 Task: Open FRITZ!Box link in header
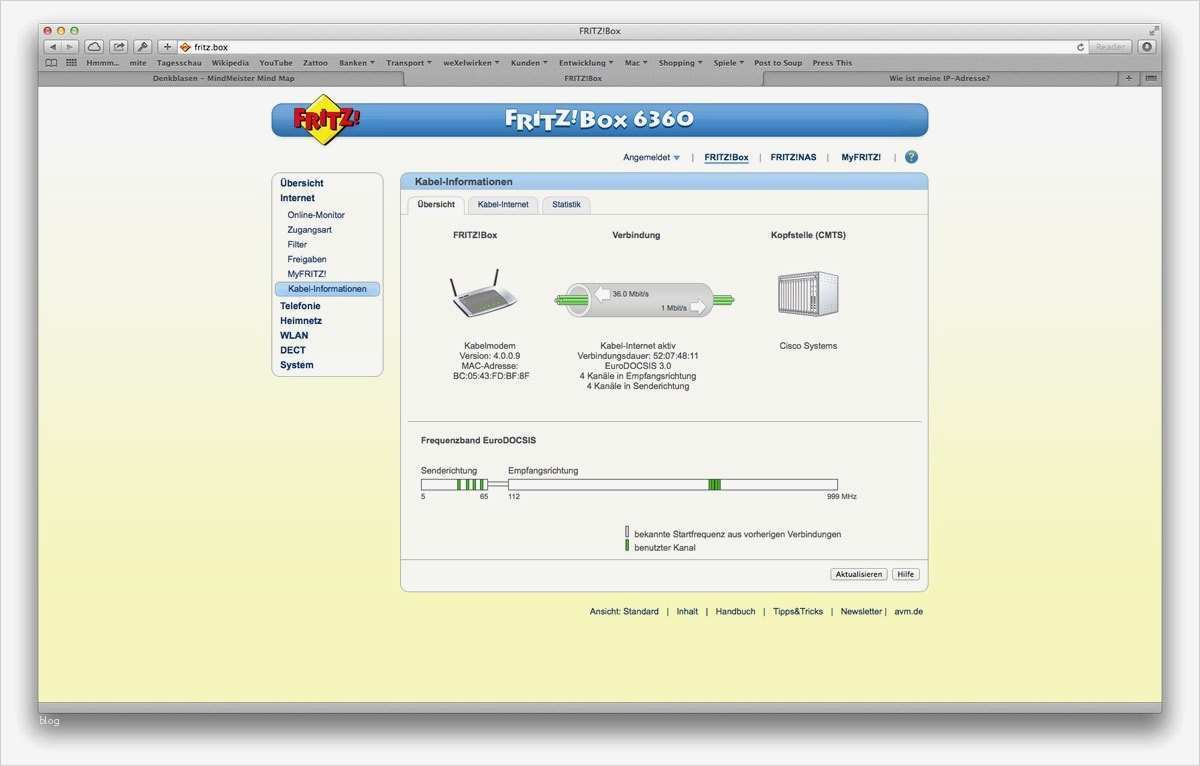pyautogui.click(x=726, y=157)
